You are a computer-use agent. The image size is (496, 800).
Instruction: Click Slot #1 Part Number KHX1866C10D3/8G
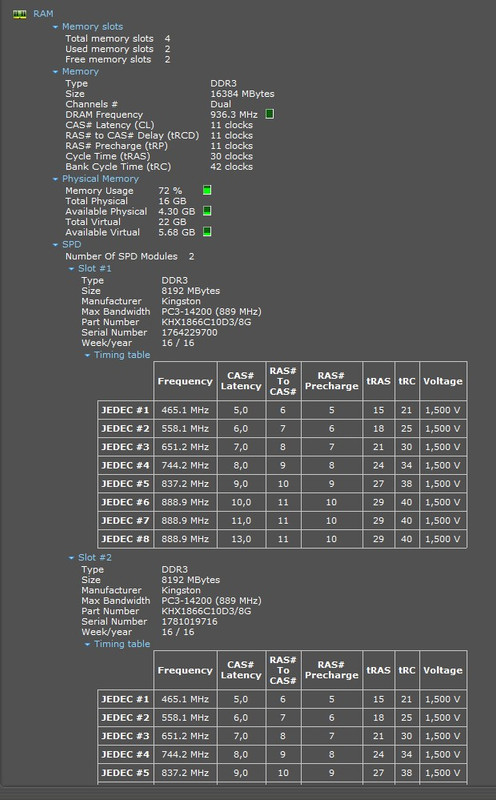pos(206,322)
